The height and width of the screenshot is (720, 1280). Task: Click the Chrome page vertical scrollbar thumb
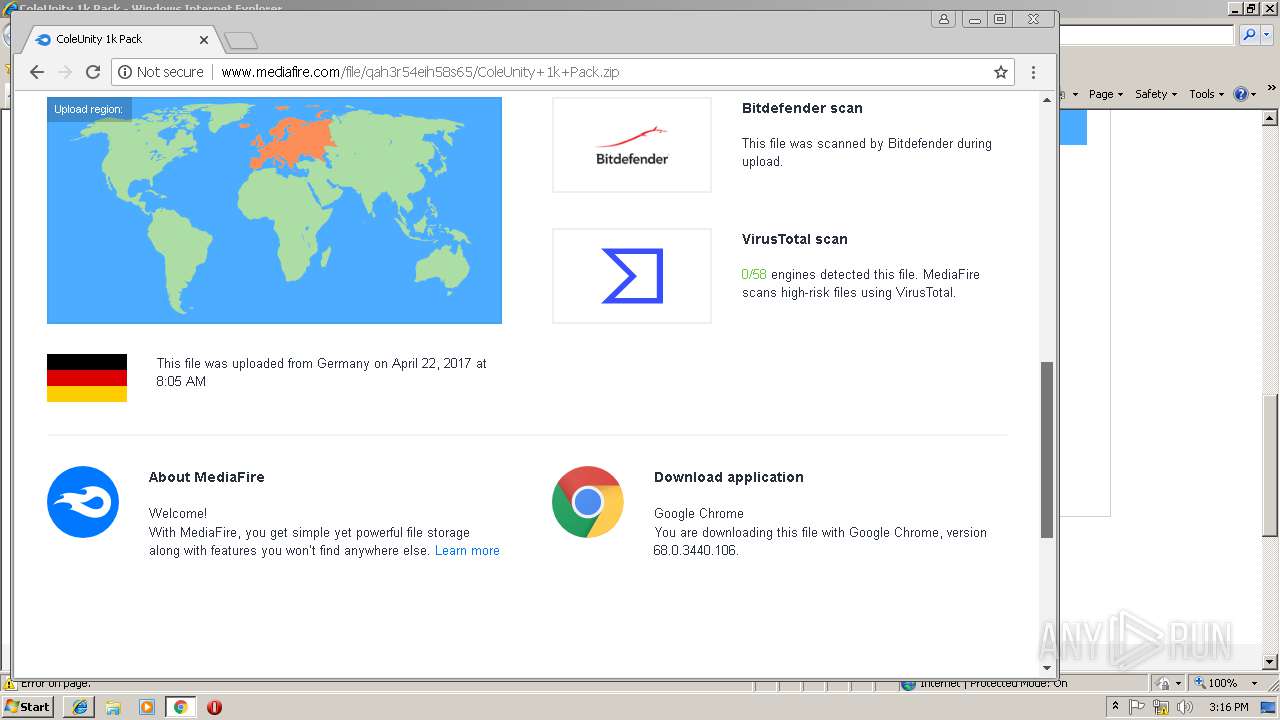(1047, 450)
